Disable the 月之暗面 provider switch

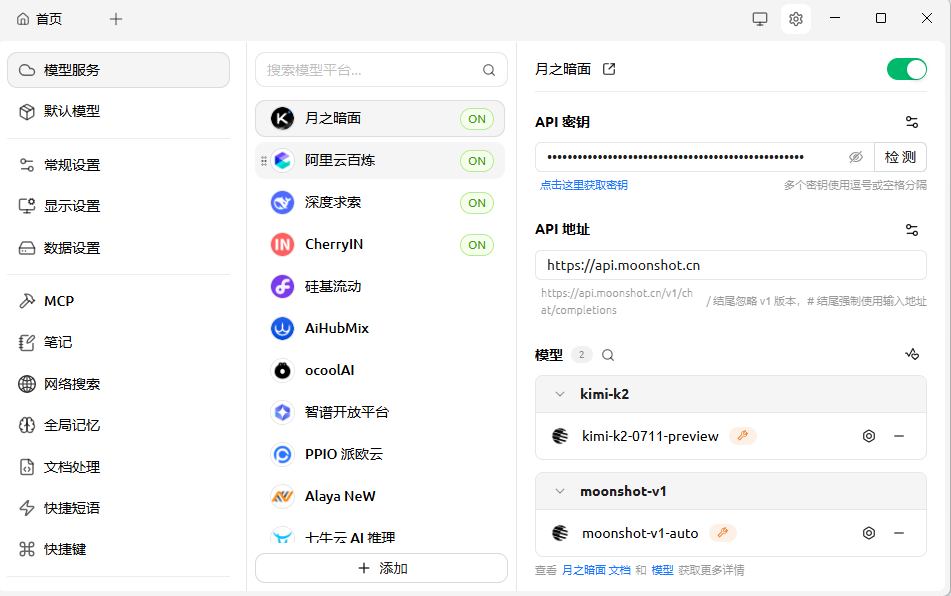click(x=907, y=69)
